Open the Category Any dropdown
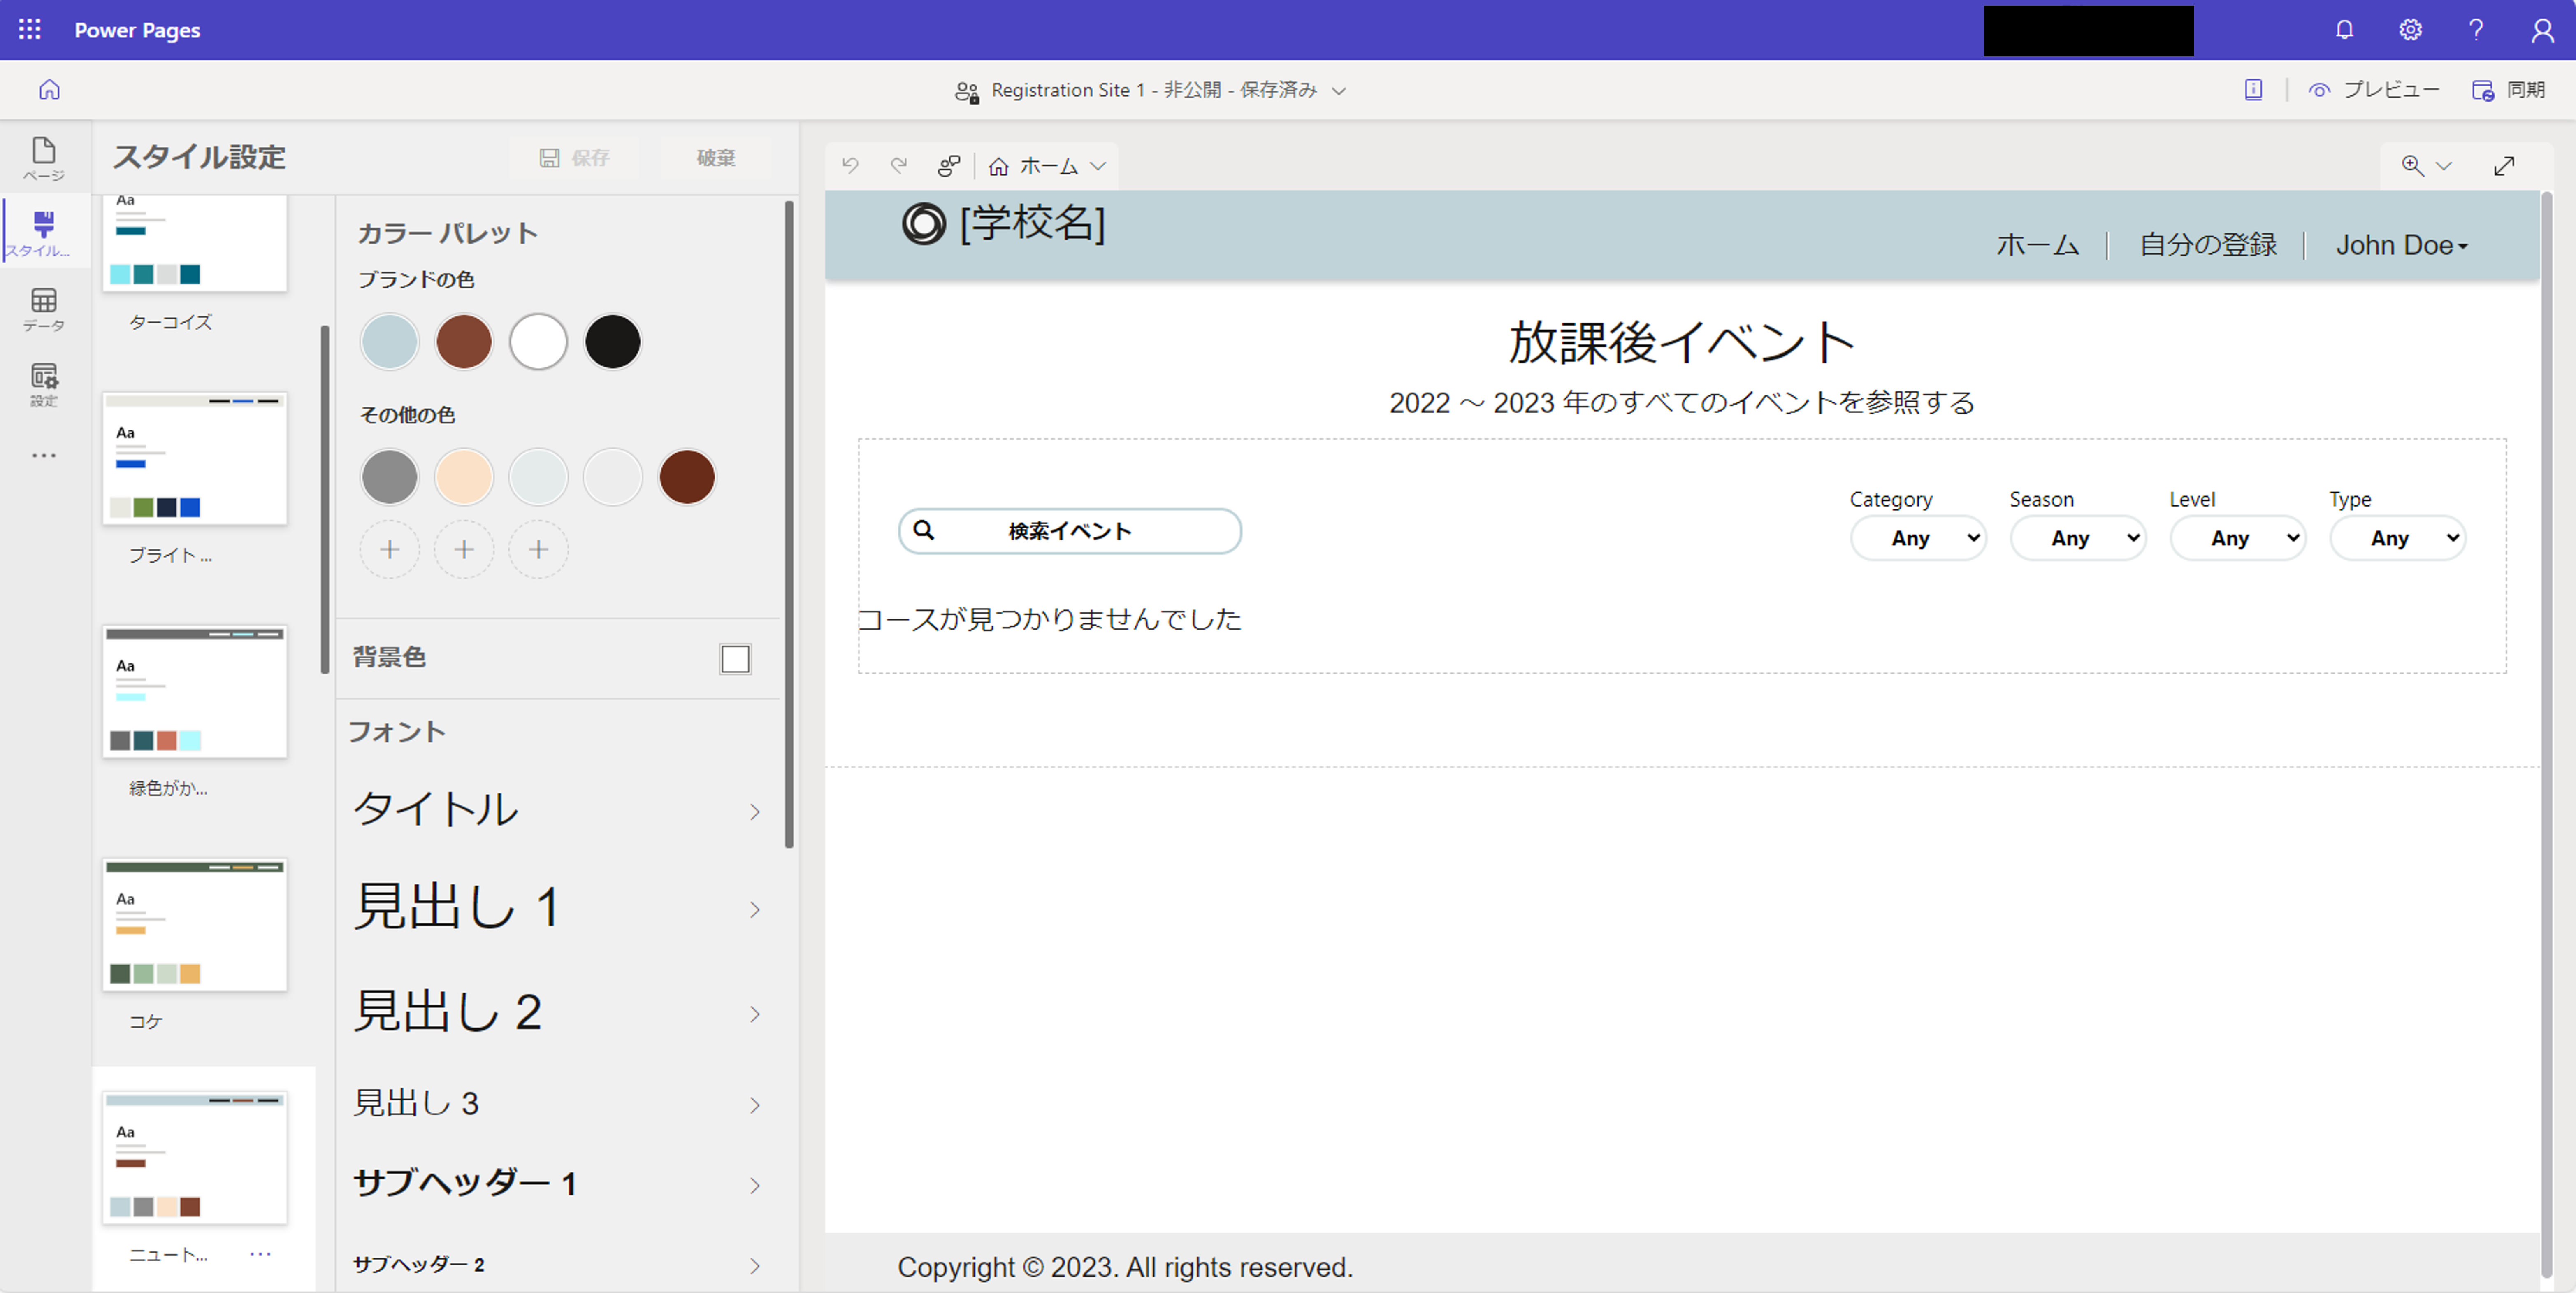 1917,538
